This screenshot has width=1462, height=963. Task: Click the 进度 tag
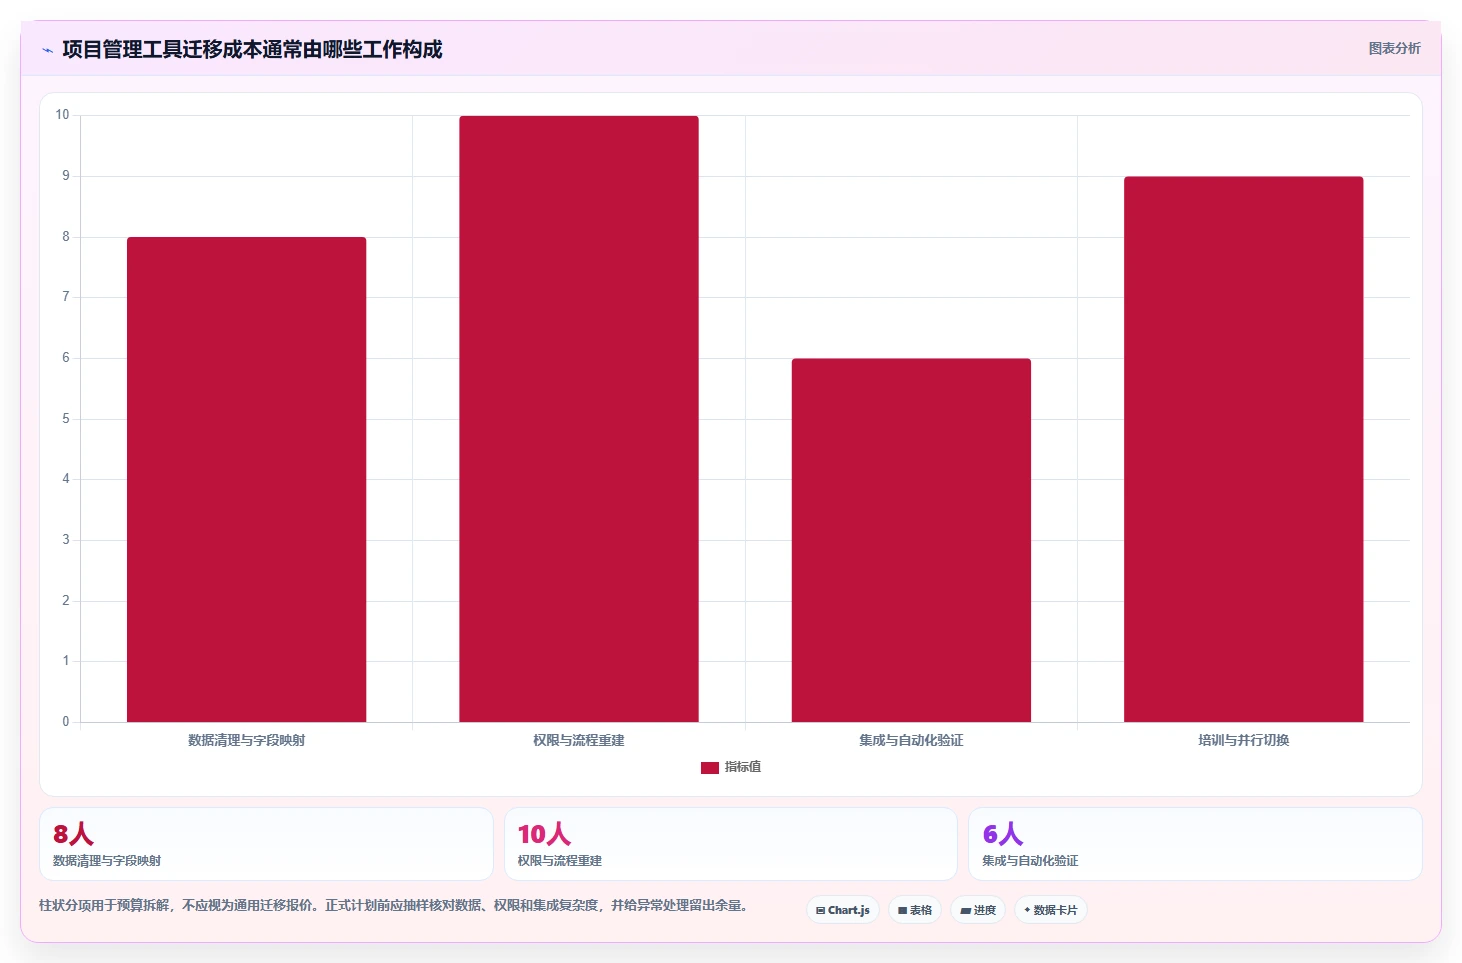point(978,910)
